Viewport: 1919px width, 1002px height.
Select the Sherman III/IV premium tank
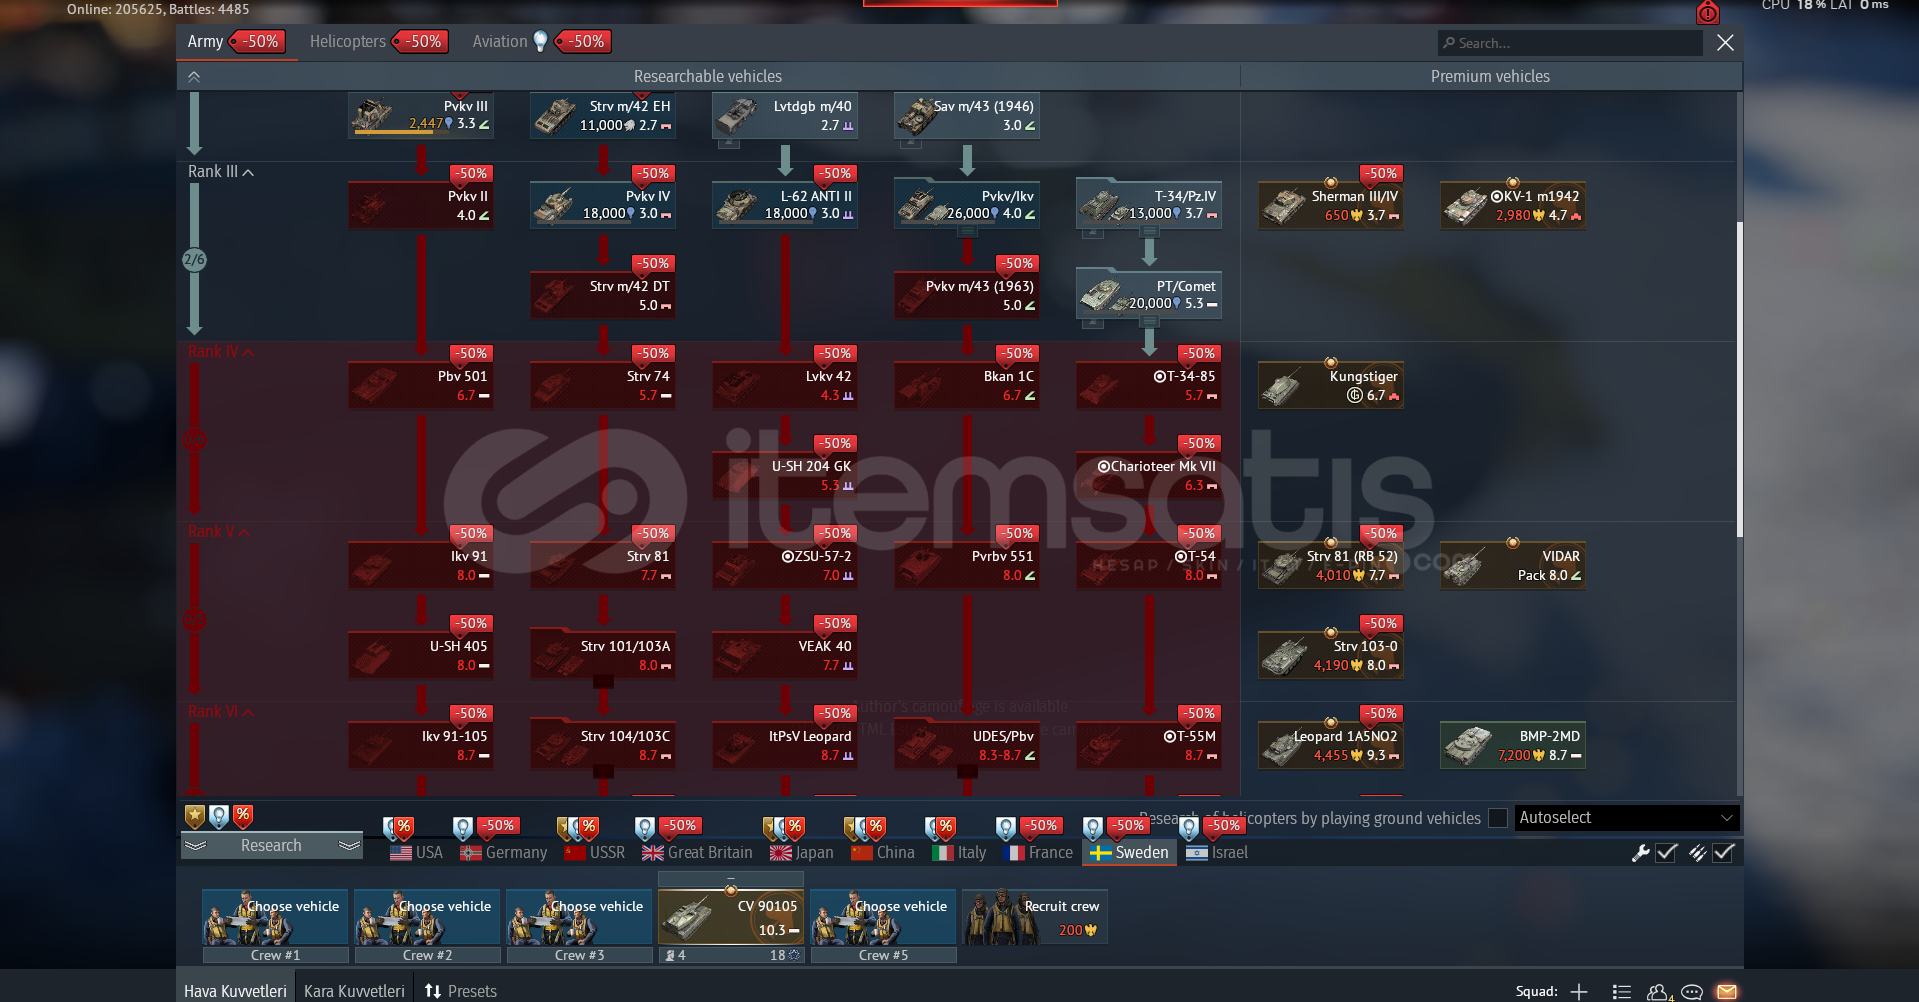point(1331,205)
